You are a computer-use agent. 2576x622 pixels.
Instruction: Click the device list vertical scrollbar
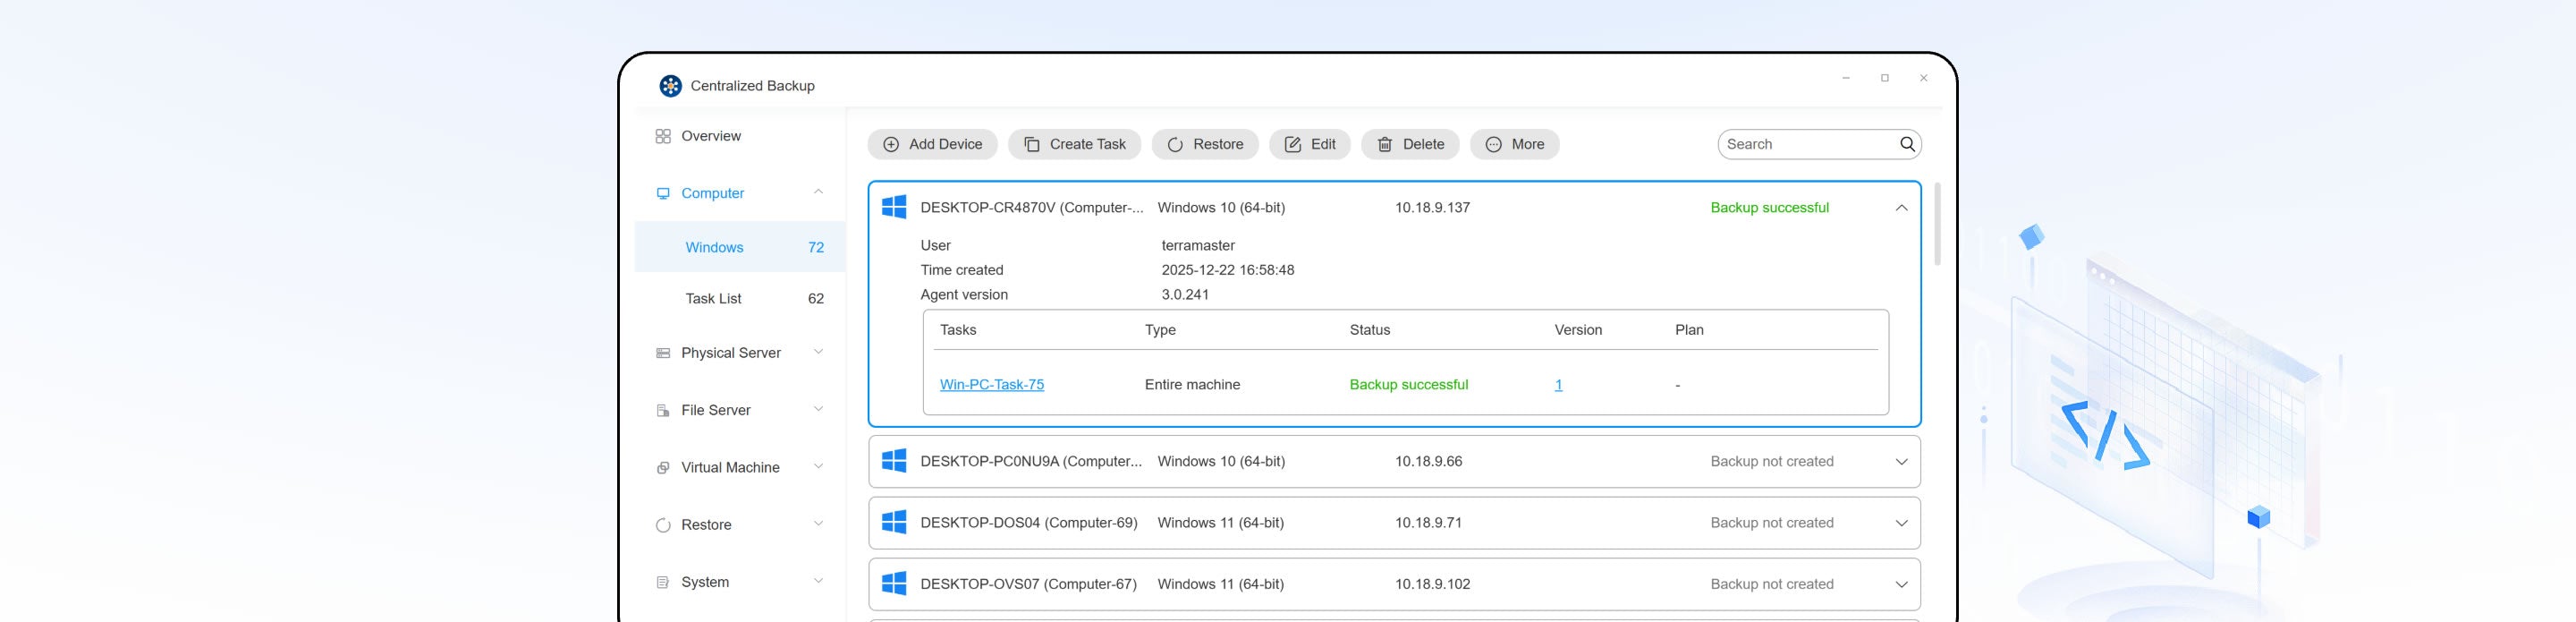pyautogui.click(x=1937, y=225)
